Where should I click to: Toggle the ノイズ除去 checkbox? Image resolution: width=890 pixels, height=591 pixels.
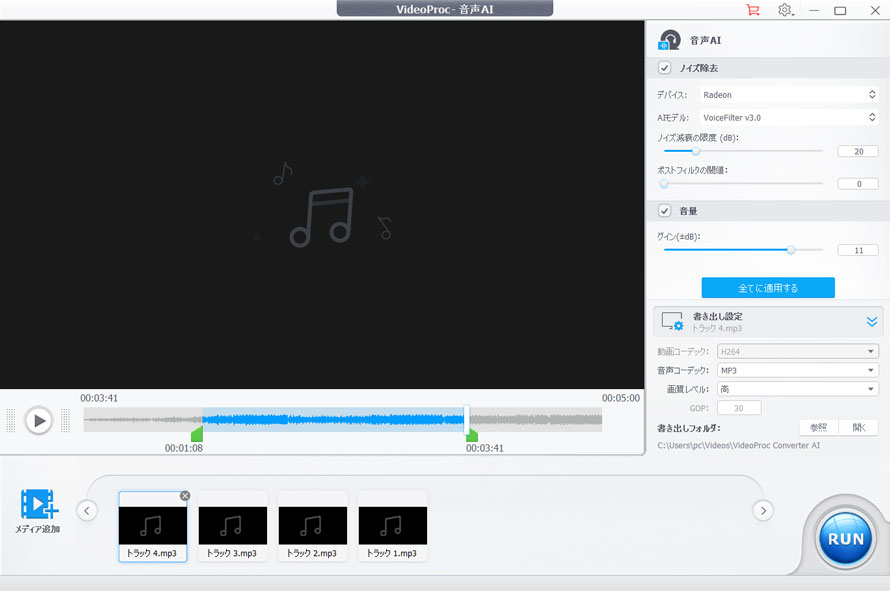click(664, 68)
